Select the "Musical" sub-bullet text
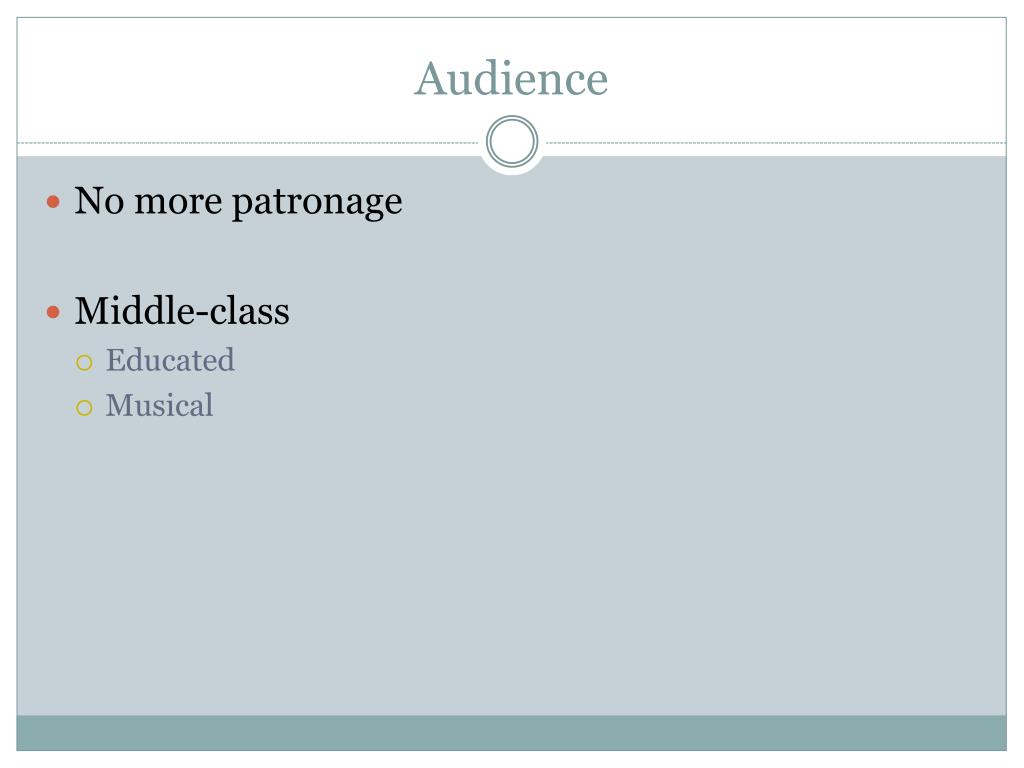1024x768 pixels. tap(159, 406)
